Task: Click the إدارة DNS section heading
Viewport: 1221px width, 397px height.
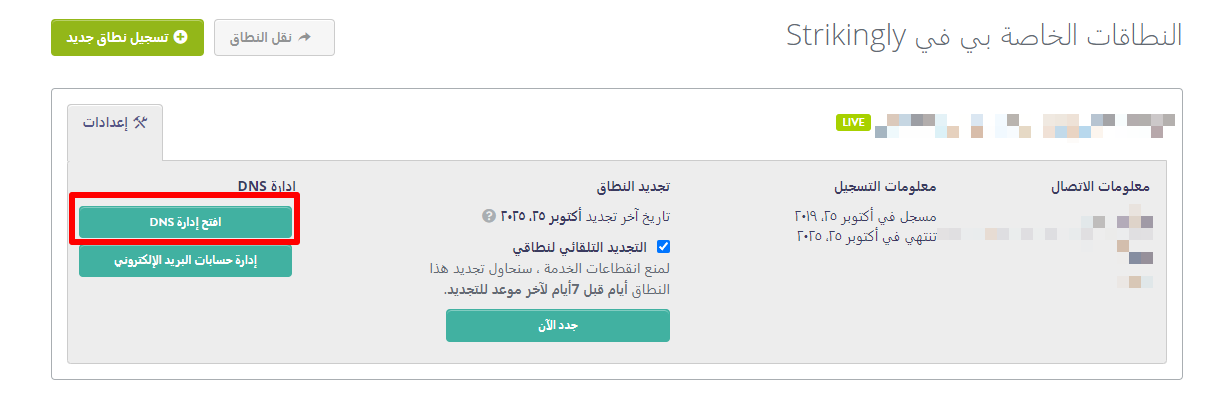Action: tap(267, 187)
